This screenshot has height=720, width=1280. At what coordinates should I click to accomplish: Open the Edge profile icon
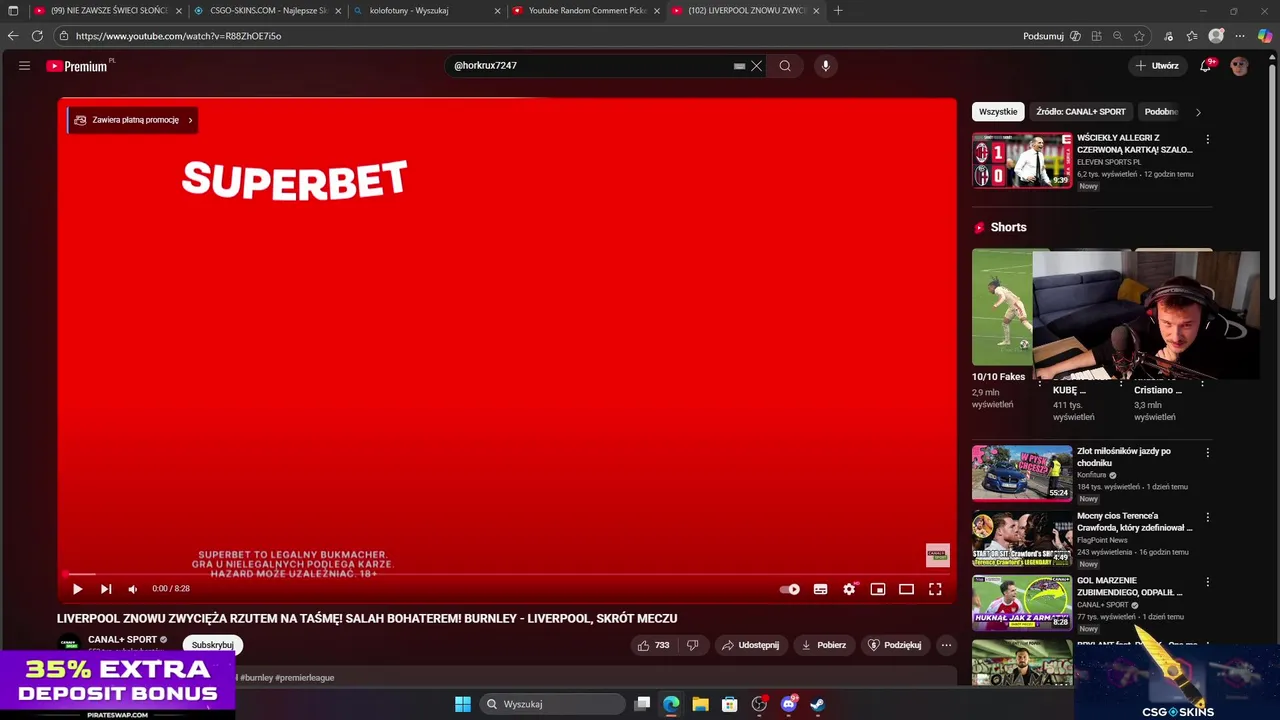click(x=1216, y=36)
